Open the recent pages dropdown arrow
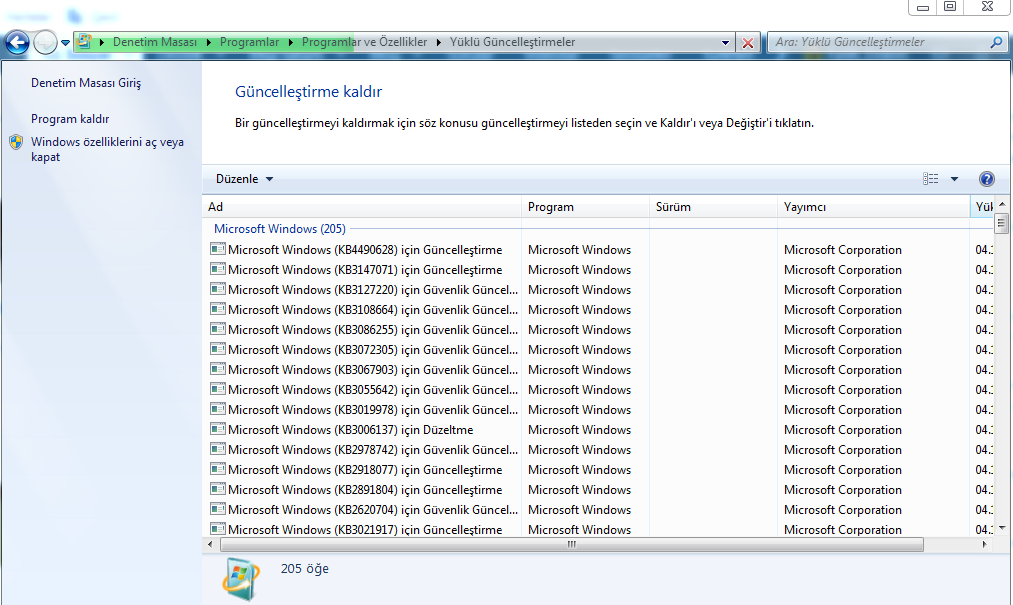The height and width of the screenshot is (605, 1013). point(65,43)
